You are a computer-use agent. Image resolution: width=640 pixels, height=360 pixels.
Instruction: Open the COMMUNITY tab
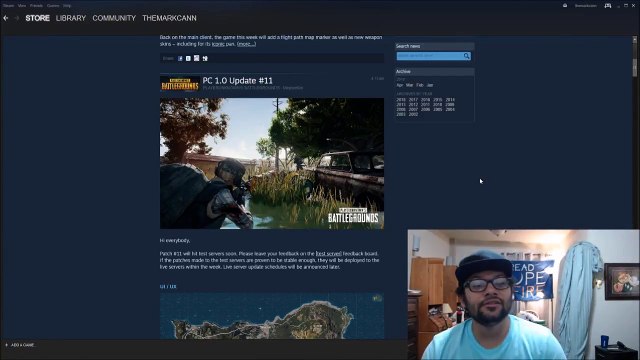click(x=114, y=18)
